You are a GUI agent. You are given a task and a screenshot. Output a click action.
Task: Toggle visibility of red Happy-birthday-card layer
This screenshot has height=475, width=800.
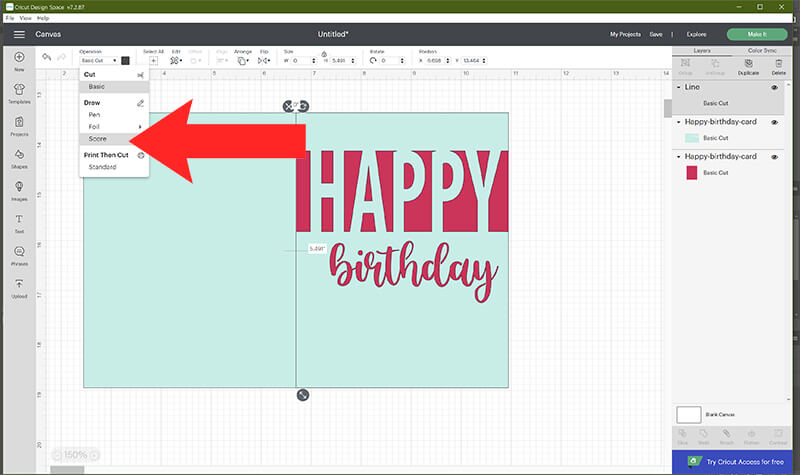tap(774, 157)
